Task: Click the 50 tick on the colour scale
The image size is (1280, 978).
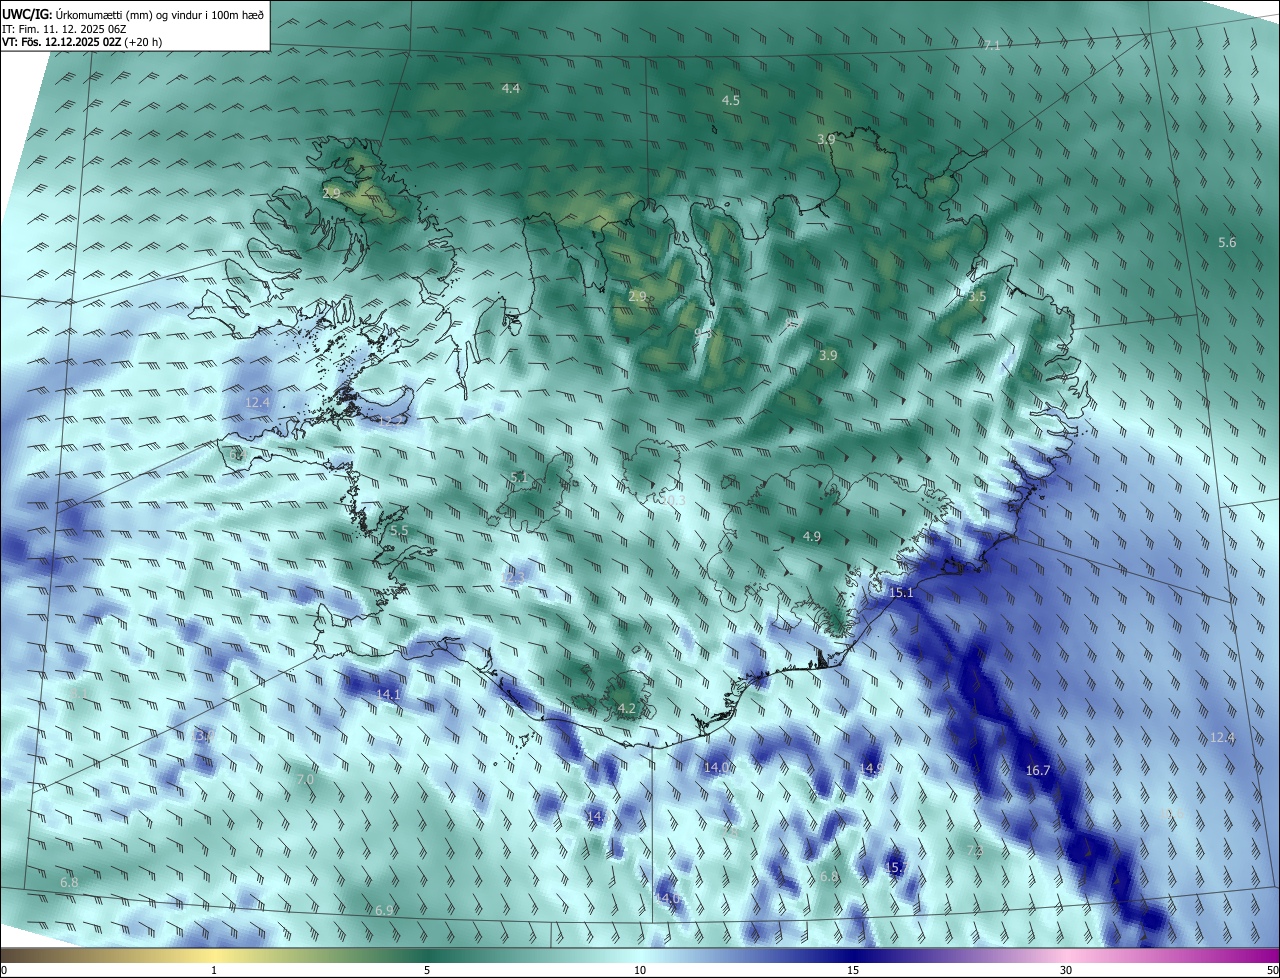Action: (x=1272, y=971)
